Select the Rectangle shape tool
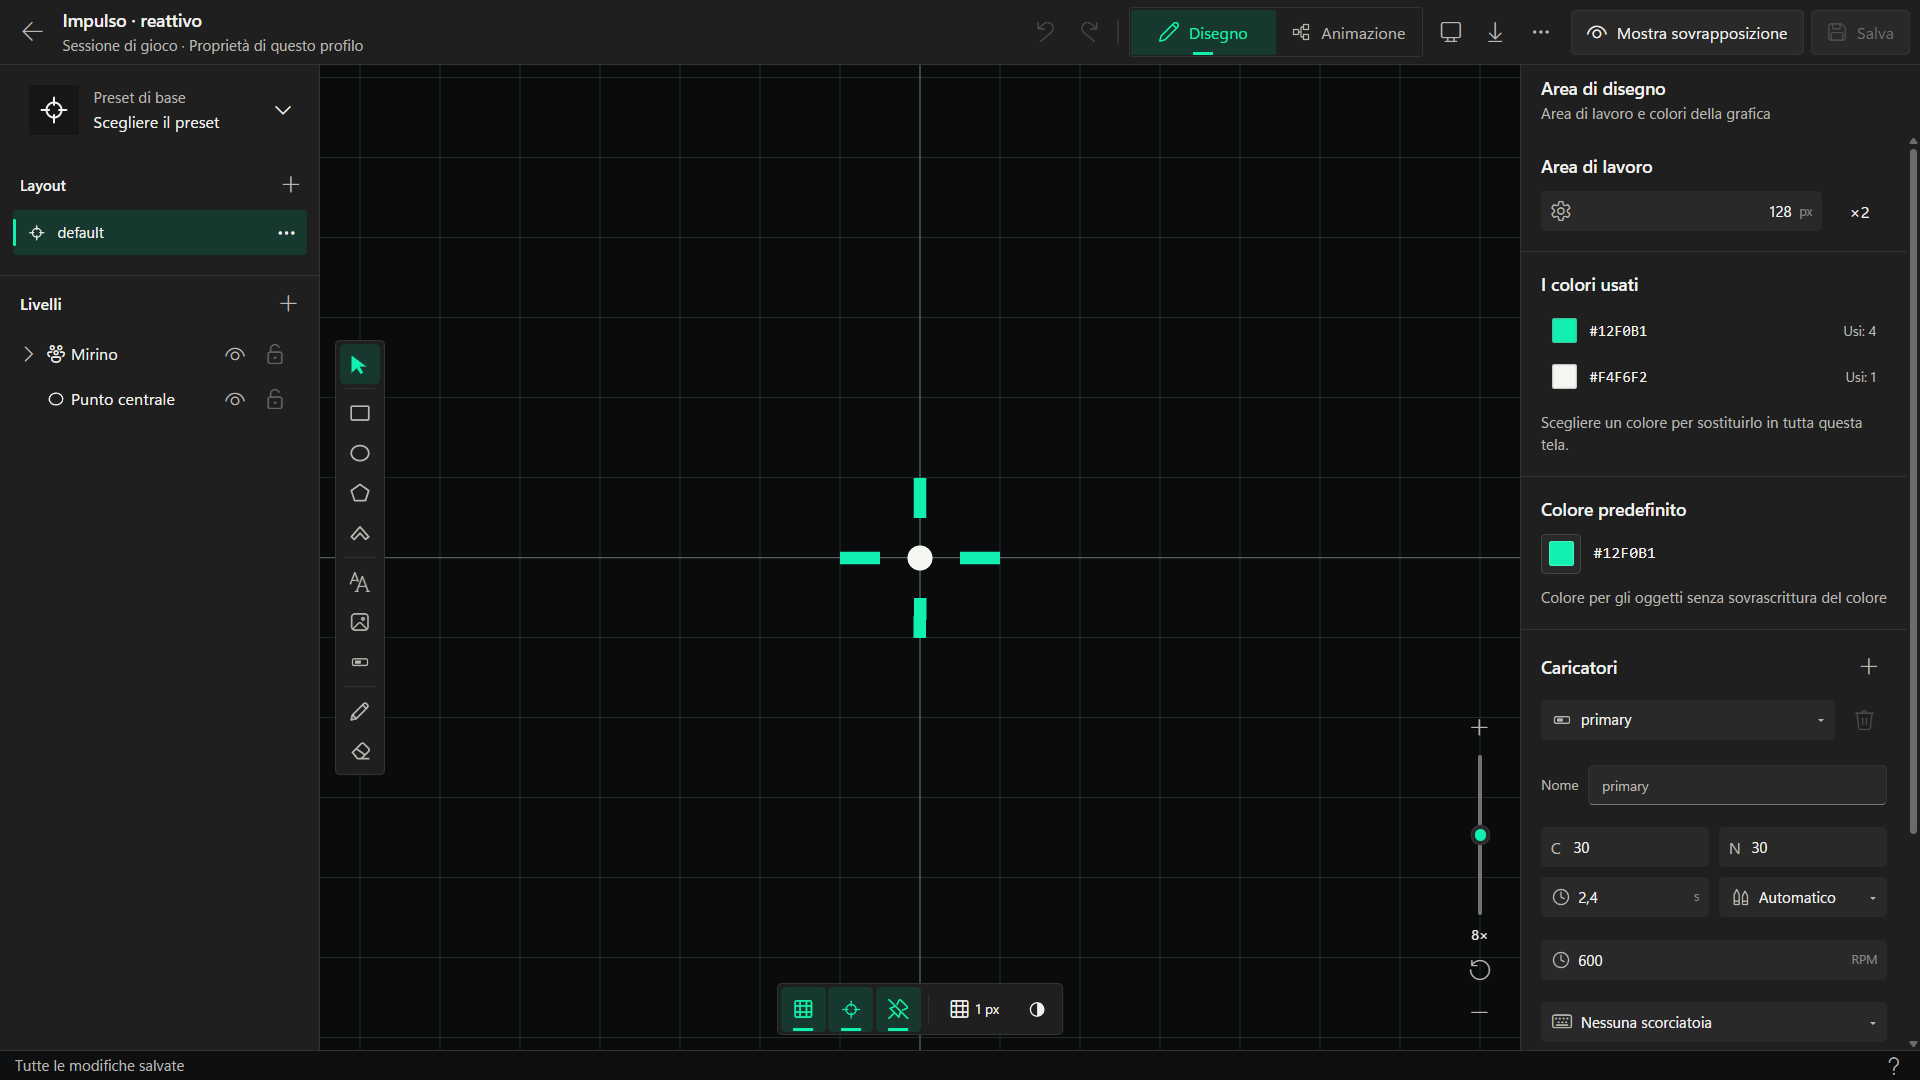The height and width of the screenshot is (1080, 1920). click(x=360, y=413)
